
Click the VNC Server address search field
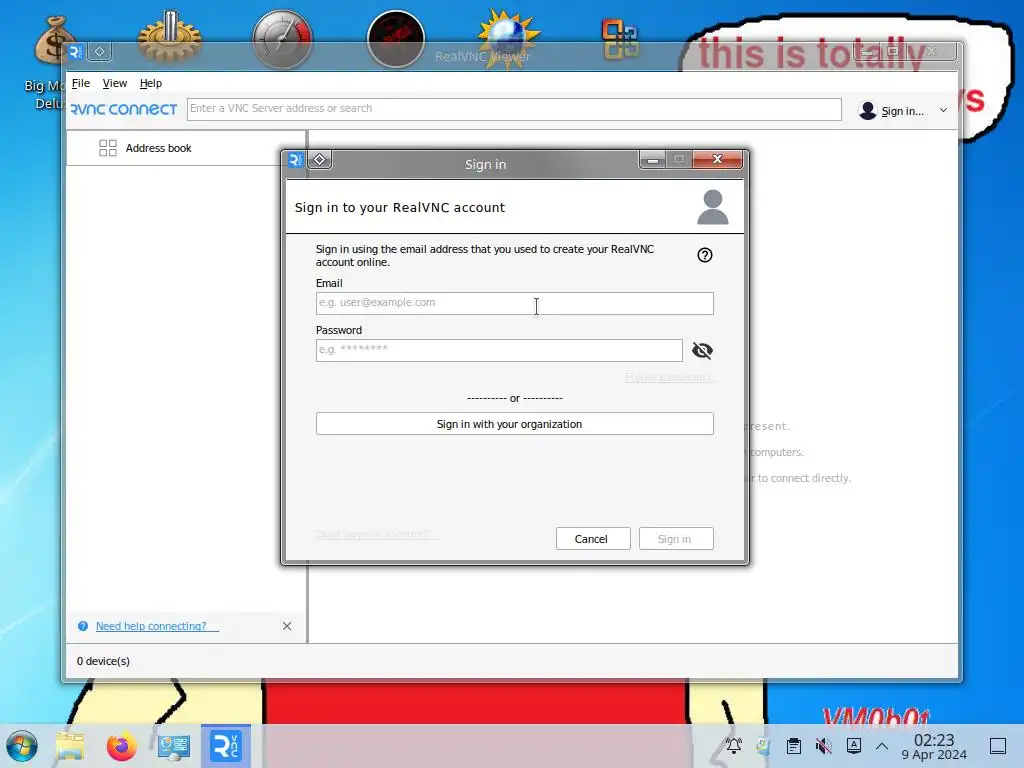point(514,109)
